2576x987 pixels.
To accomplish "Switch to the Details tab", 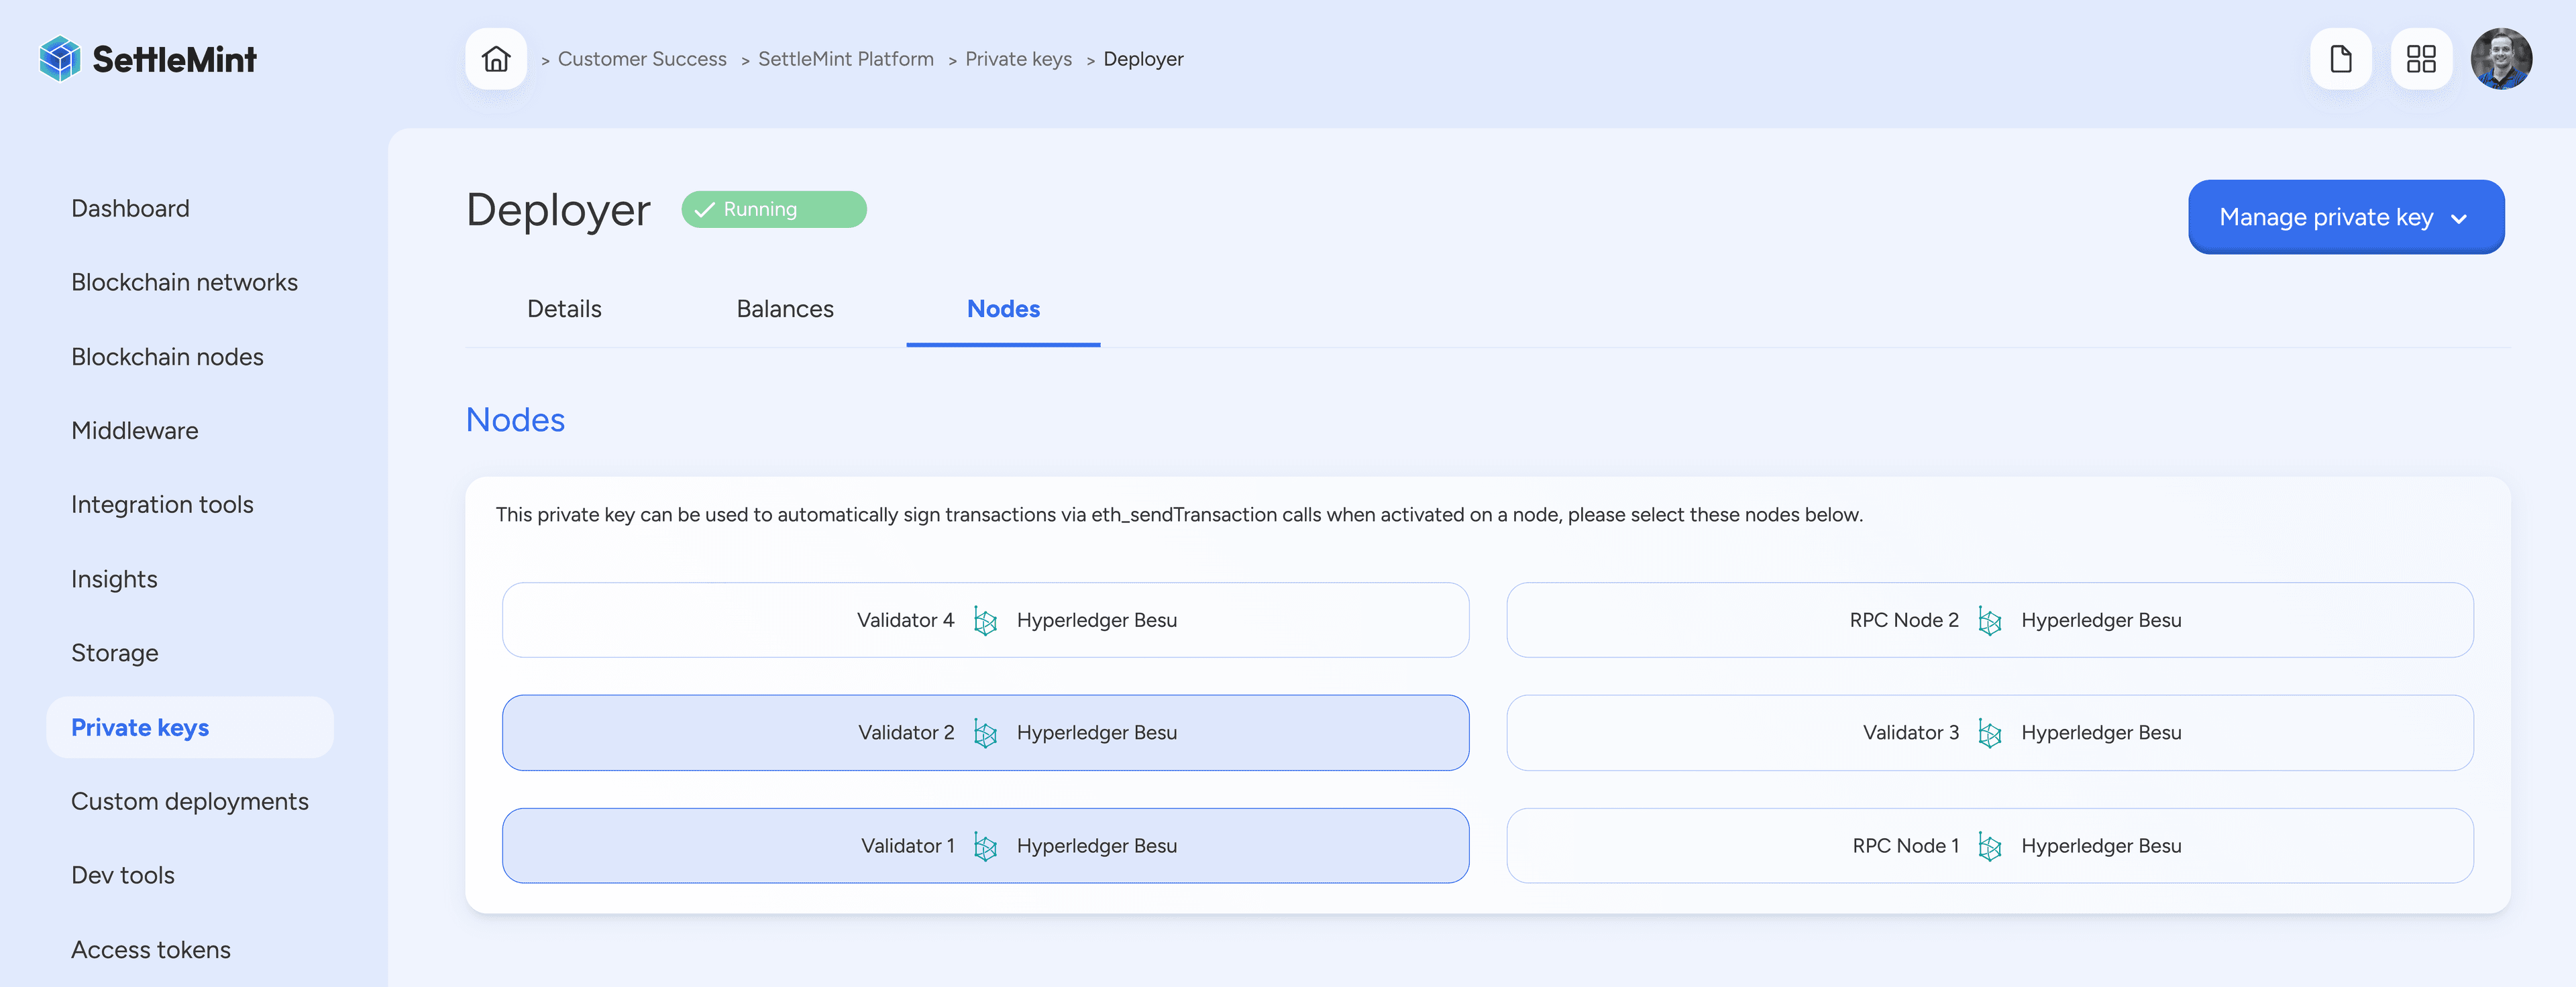I will [x=564, y=309].
